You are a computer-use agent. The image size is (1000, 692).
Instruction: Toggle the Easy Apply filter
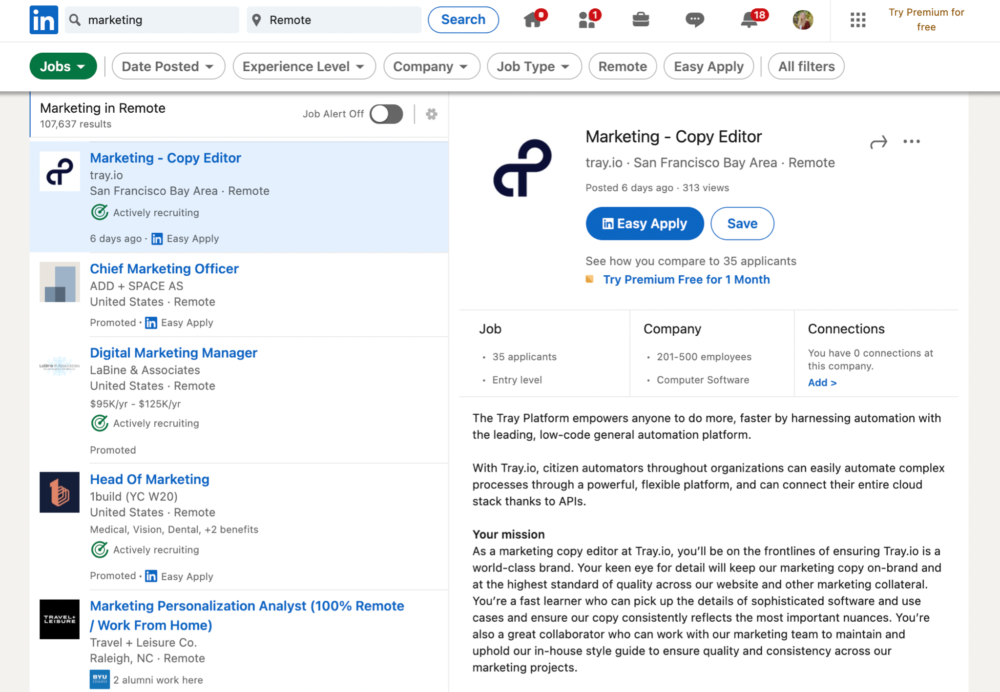(708, 66)
